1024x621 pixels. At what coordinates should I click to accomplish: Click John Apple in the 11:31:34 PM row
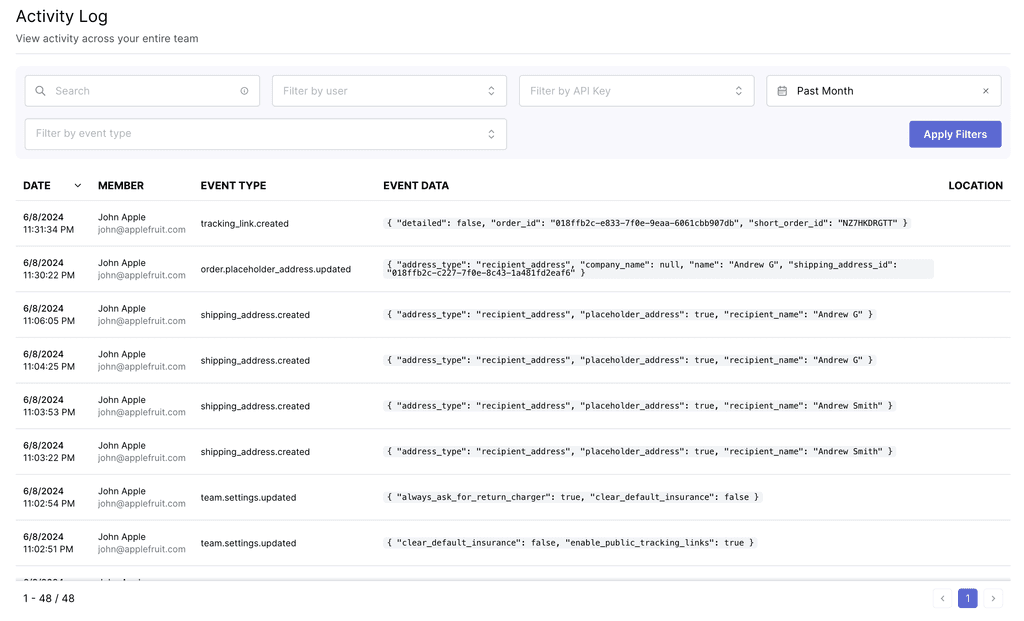click(121, 217)
